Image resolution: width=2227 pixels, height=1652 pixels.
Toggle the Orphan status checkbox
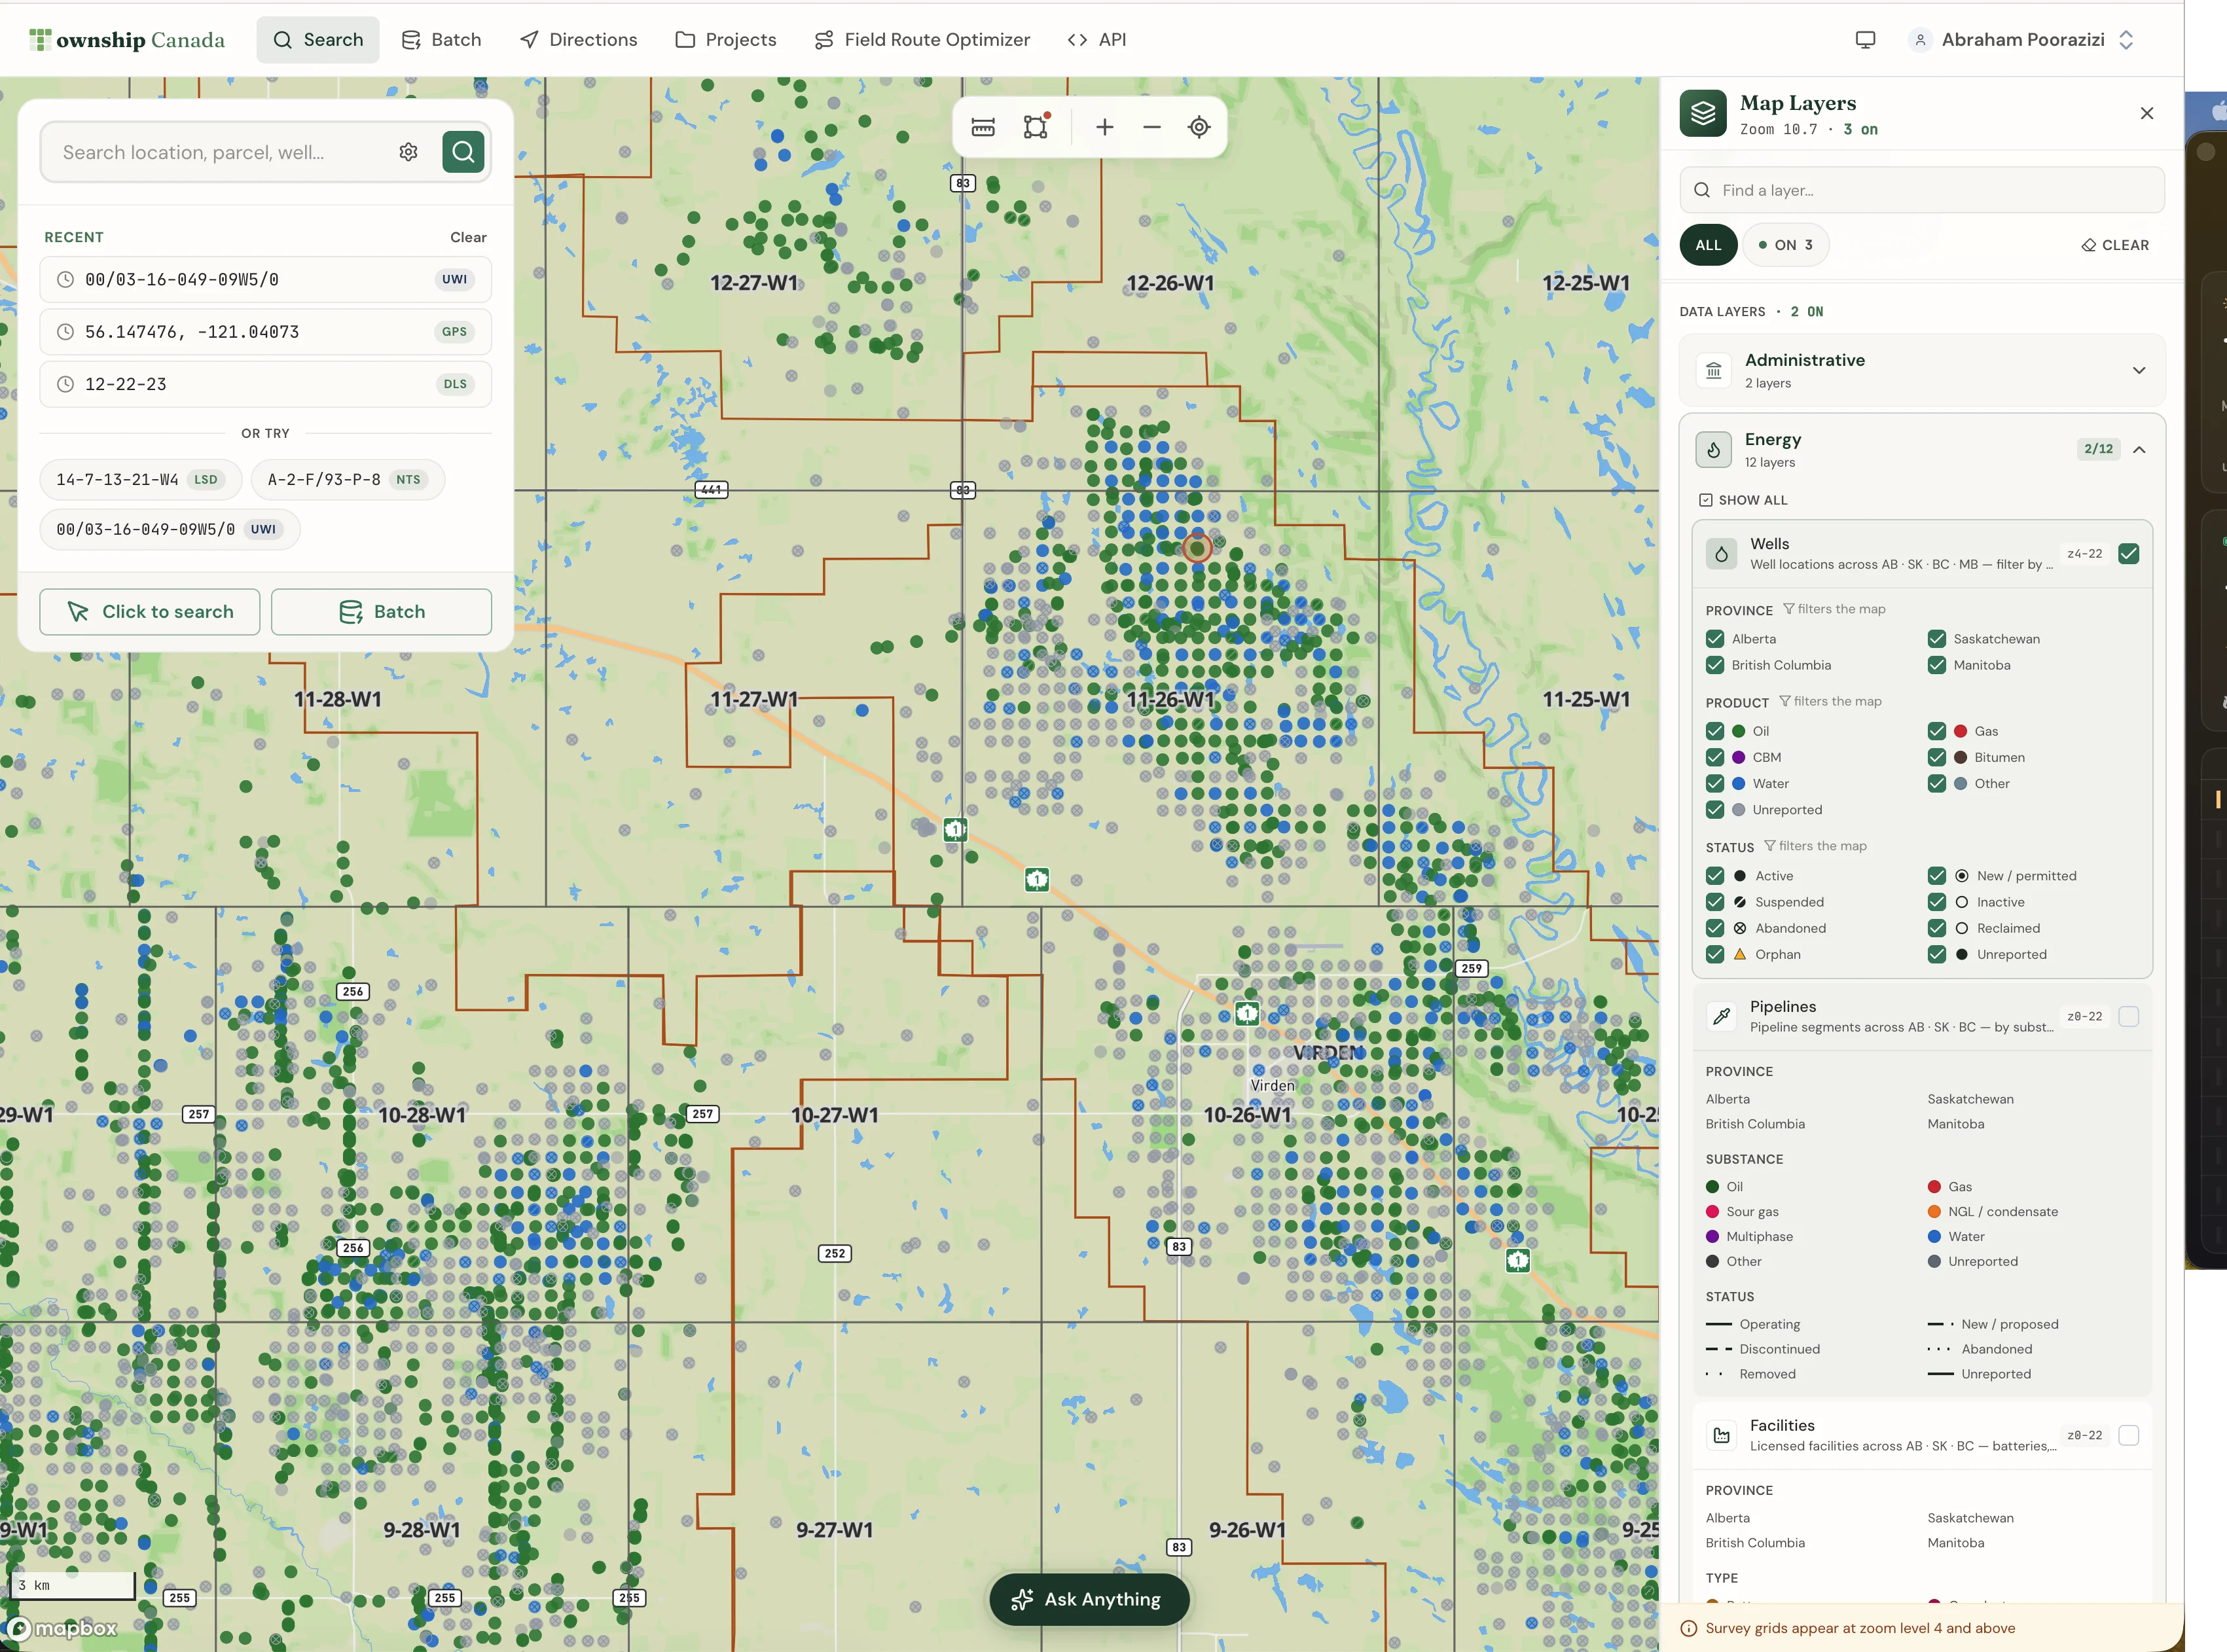pyautogui.click(x=1715, y=954)
